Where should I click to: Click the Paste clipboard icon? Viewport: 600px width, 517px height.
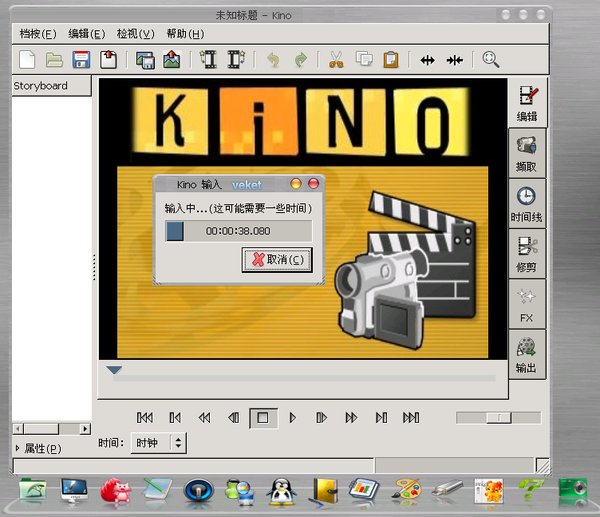click(x=391, y=60)
